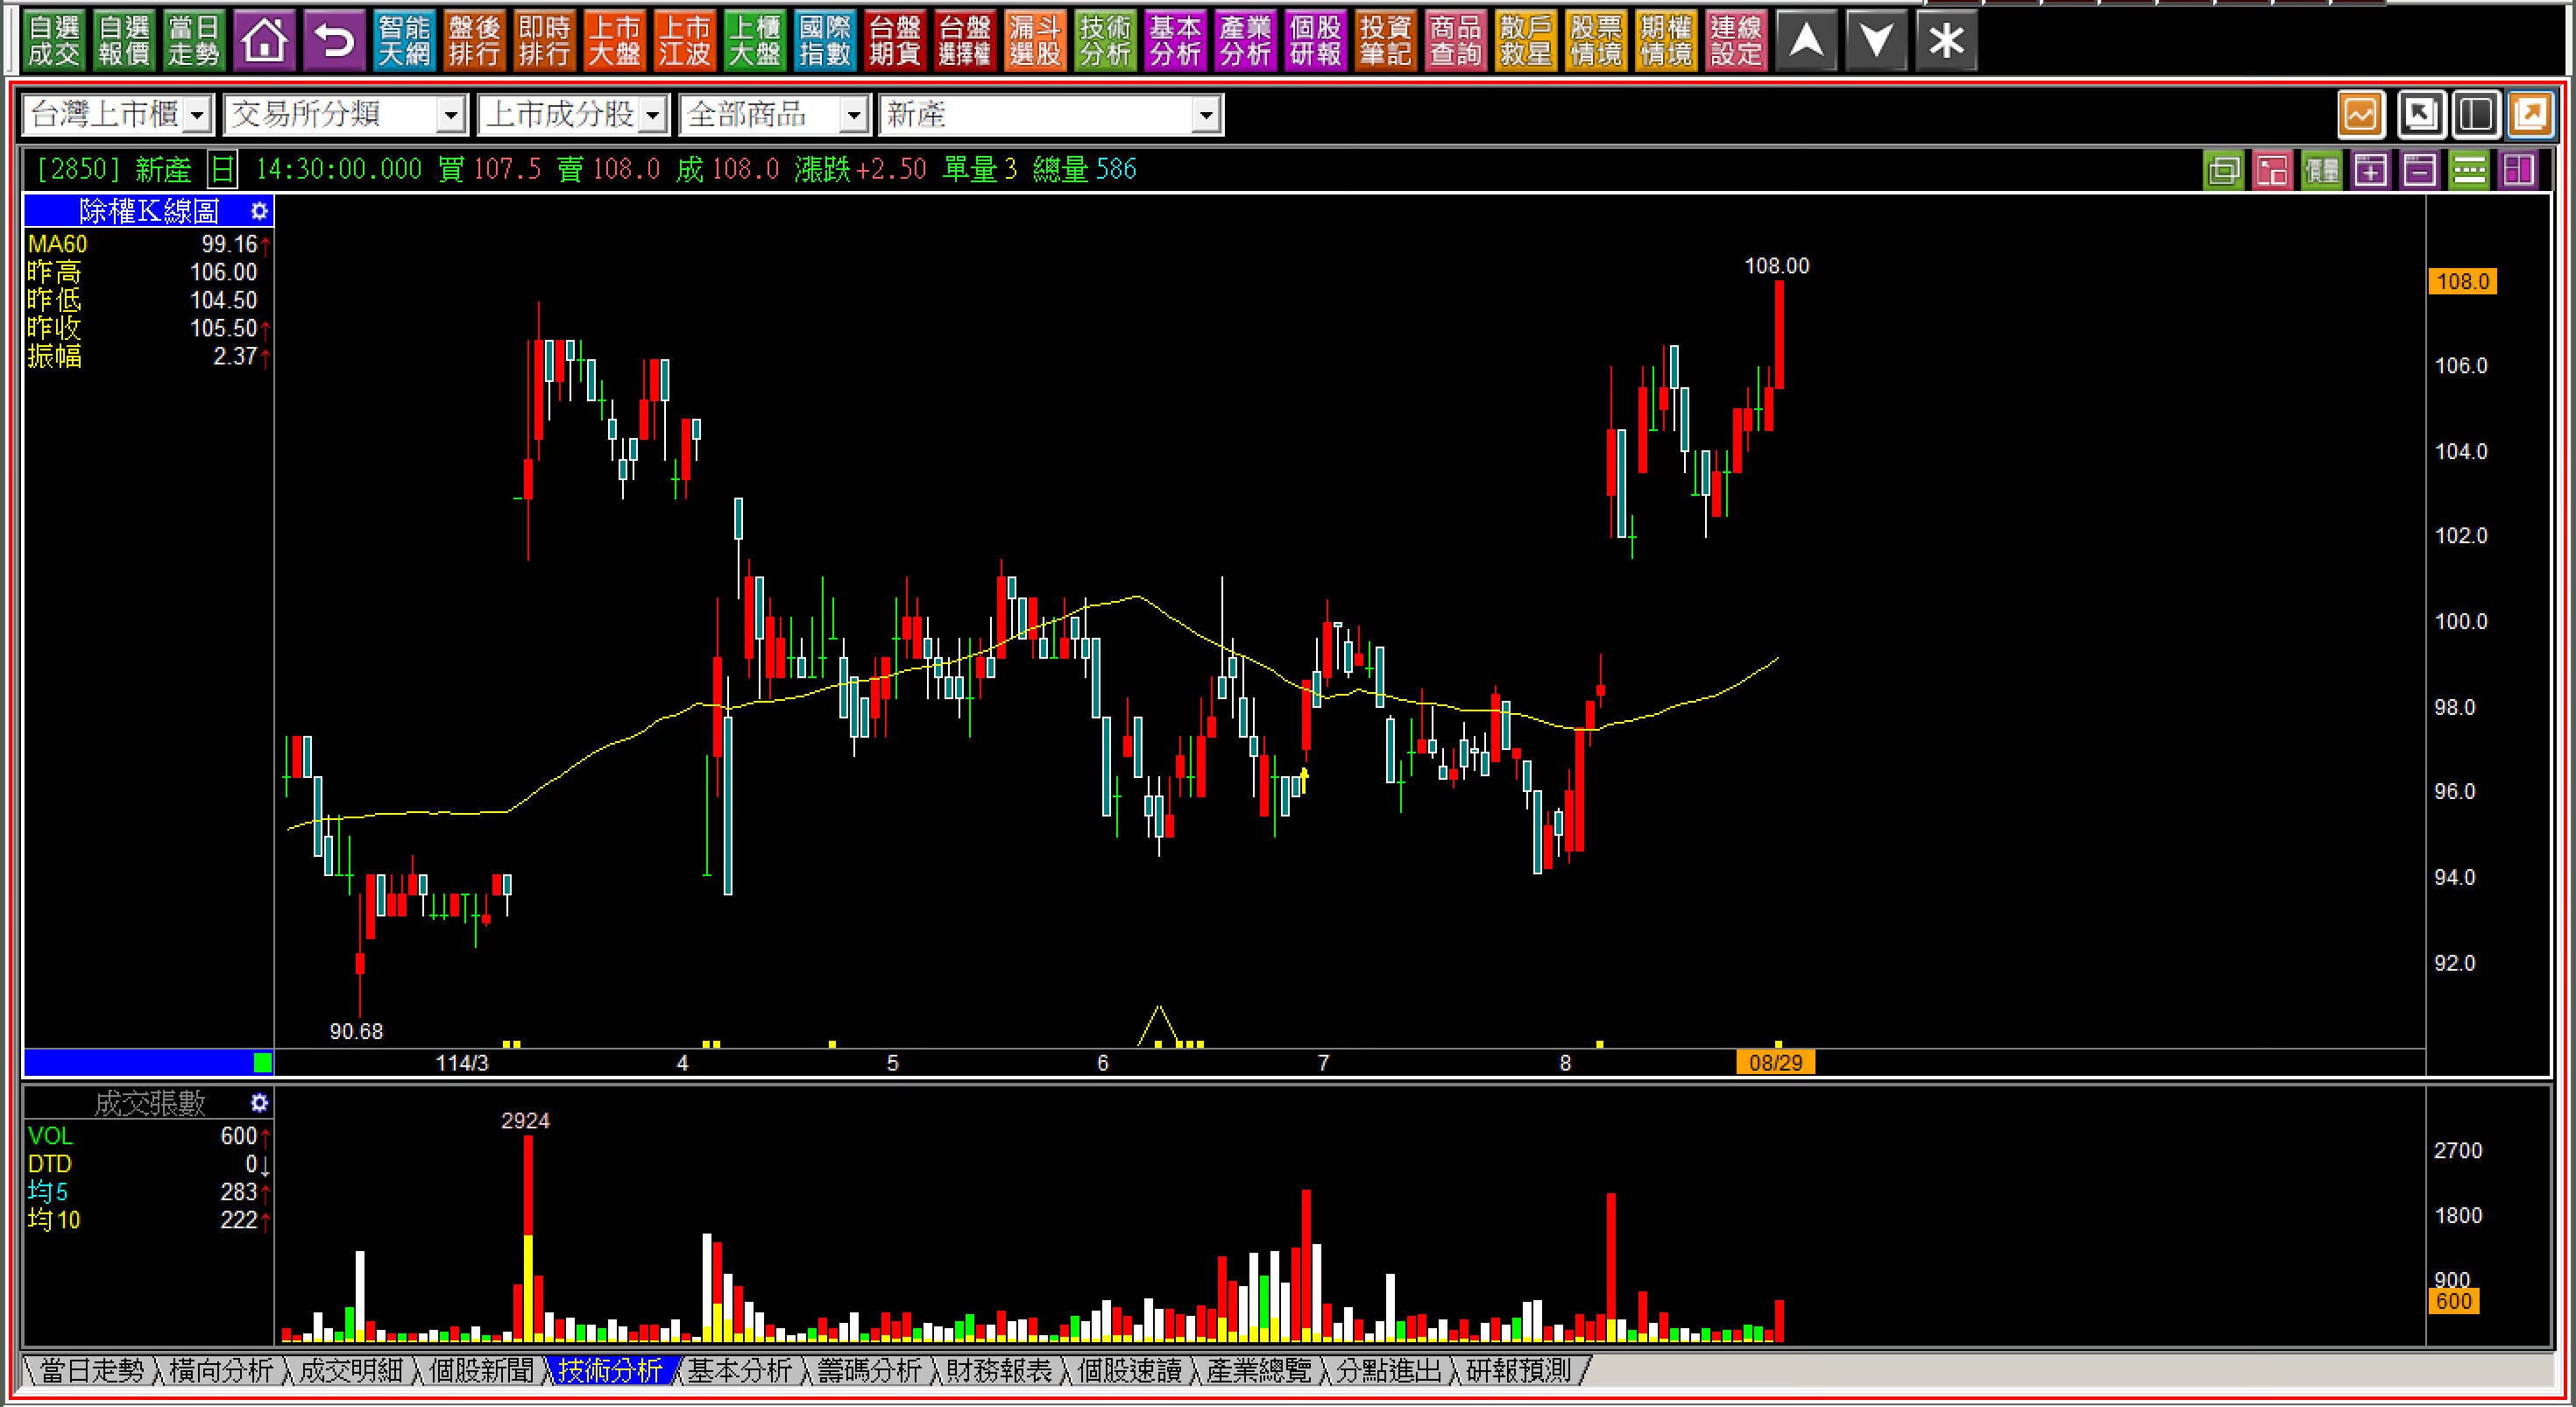Click the split-pane layout icon
The height and width of the screenshot is (1407, 2576).
(x=2475, y=115)
